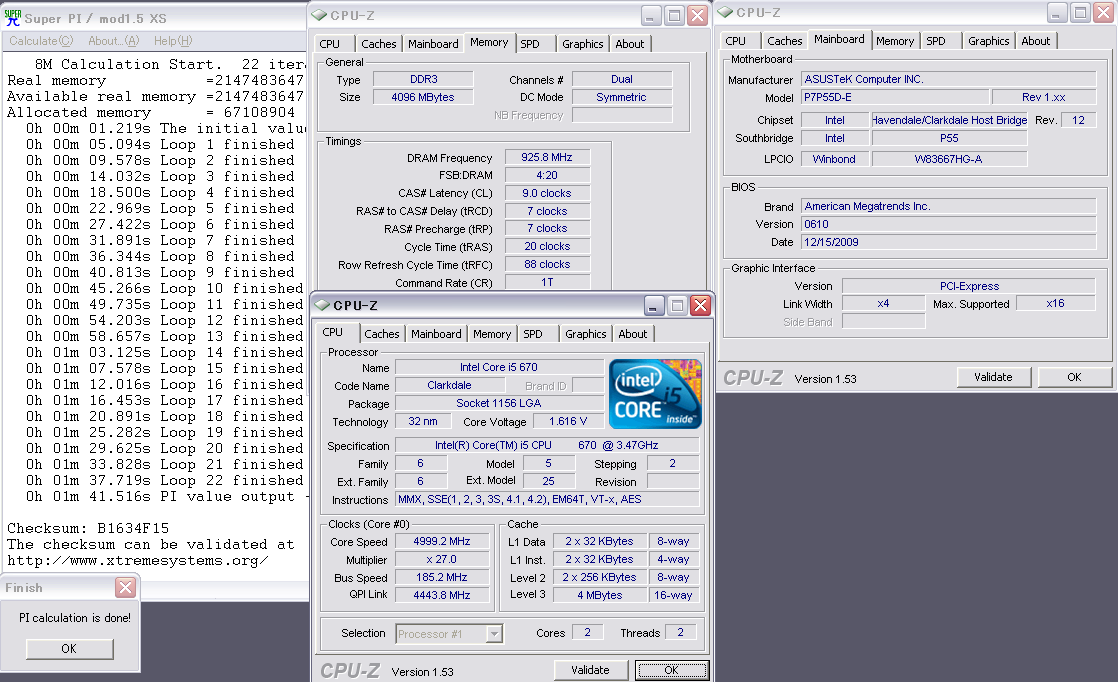Click Validate in the Processor CPU-Z window
Image resolution: width=1118 pixels, height=682 pixels.
[590, 670]
